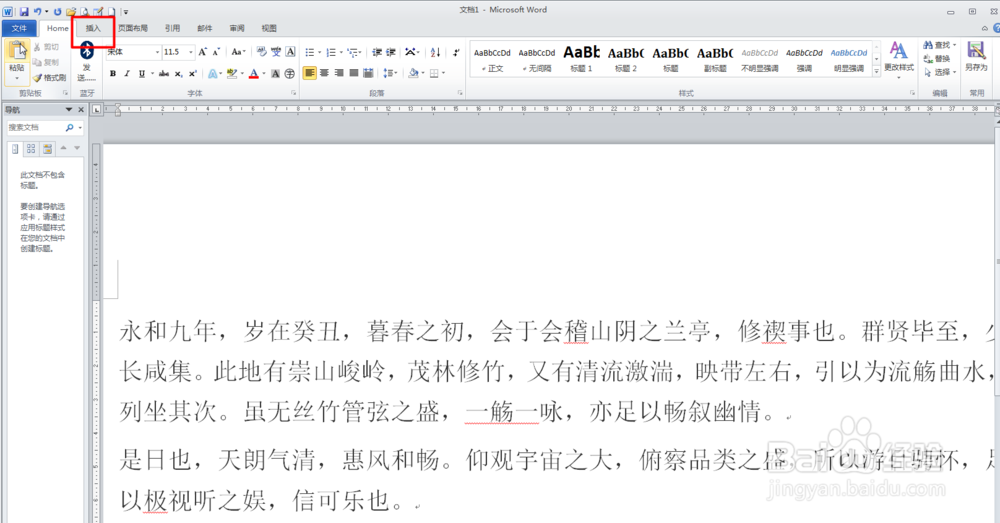Switch to the View (视图) tab
The width and height of the screenshot is (1000, 523).
(269, 28)
